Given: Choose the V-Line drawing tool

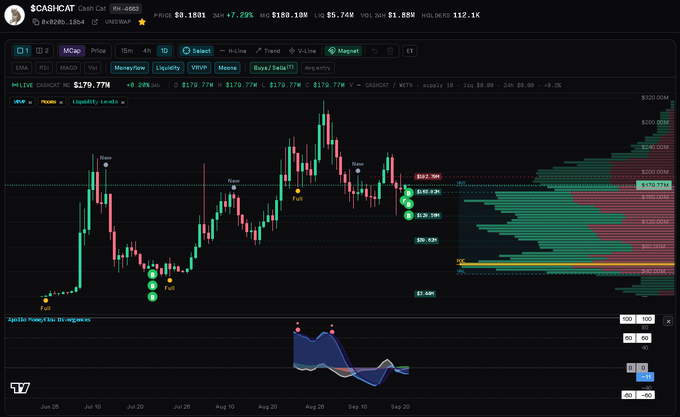Looking at the screenshot, I should tap(303, 51).
